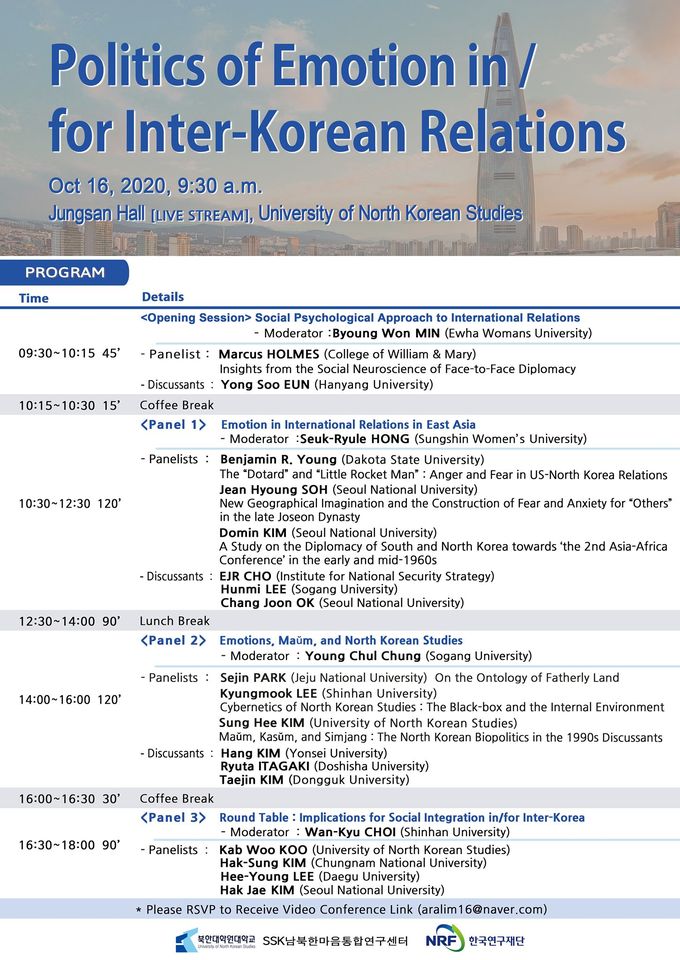The image size is (680, 960).
Task: Click panelist 'Benjamin R. Young'
Action: pos(278,459)
